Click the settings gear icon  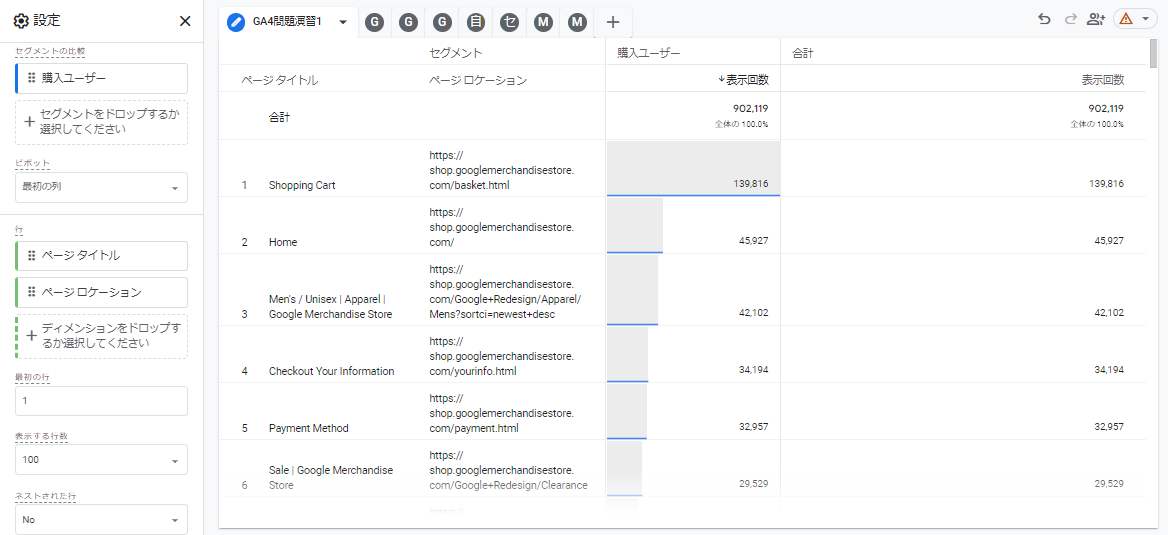[x=22, y=21]
